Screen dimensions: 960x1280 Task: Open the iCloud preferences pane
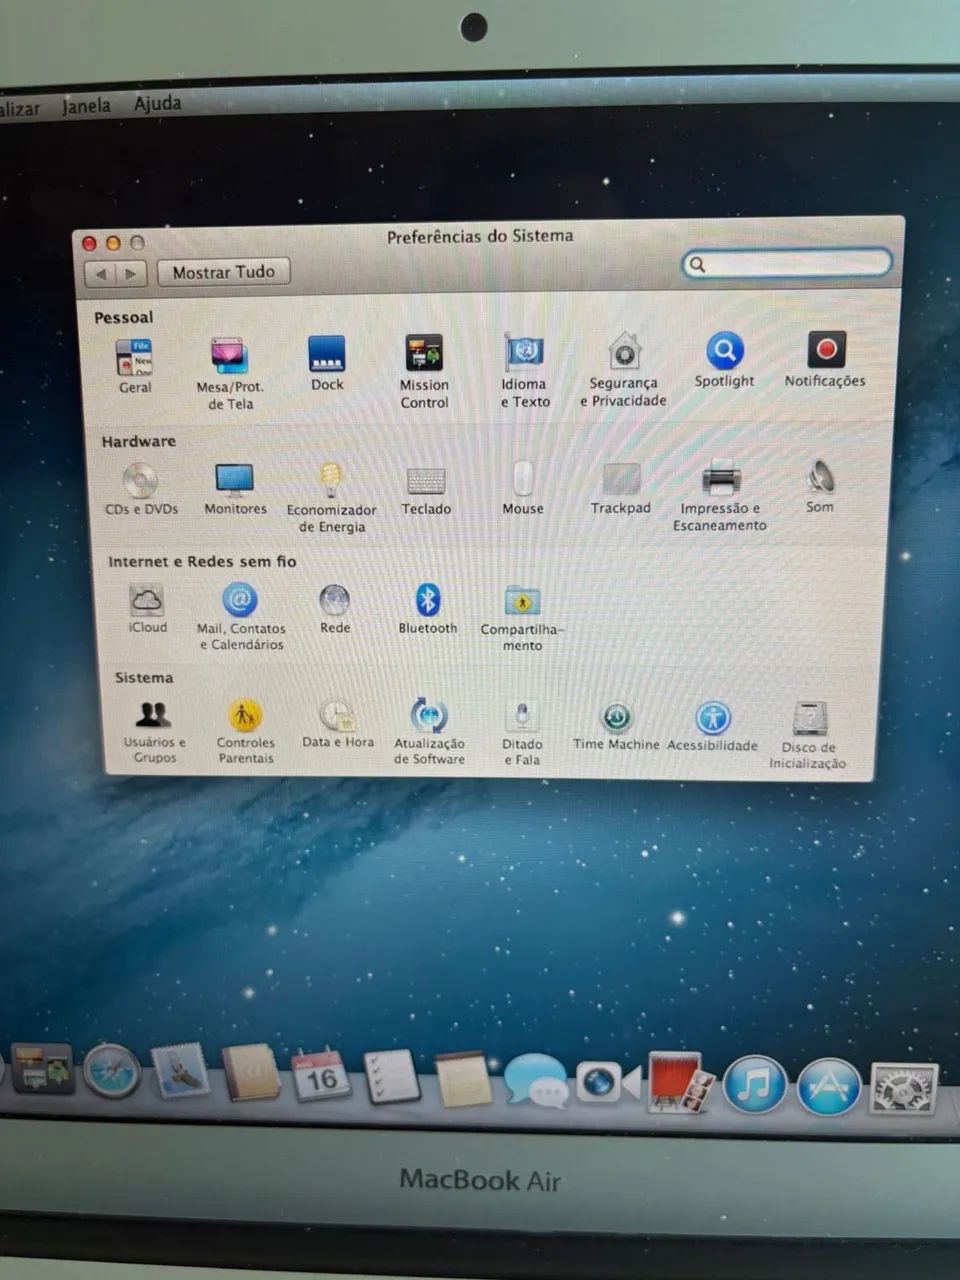pos(147,600)
